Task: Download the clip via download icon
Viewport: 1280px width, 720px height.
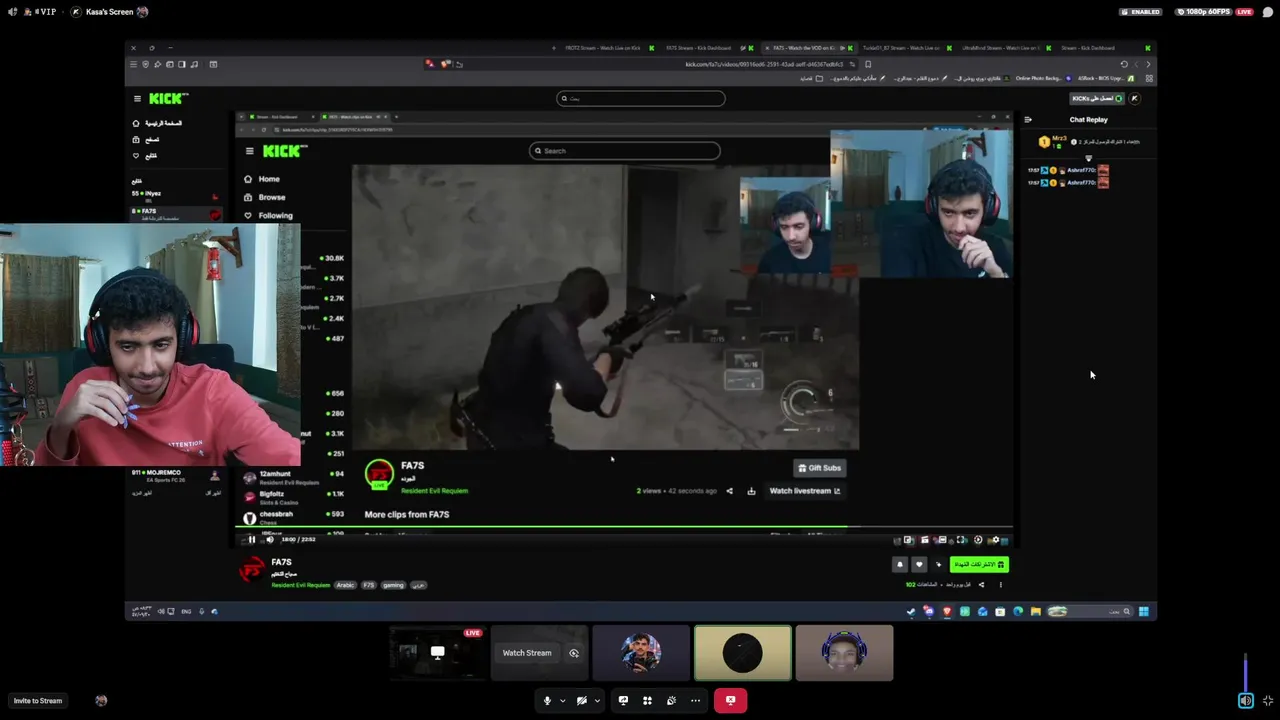Action: [x=751, y=491]
